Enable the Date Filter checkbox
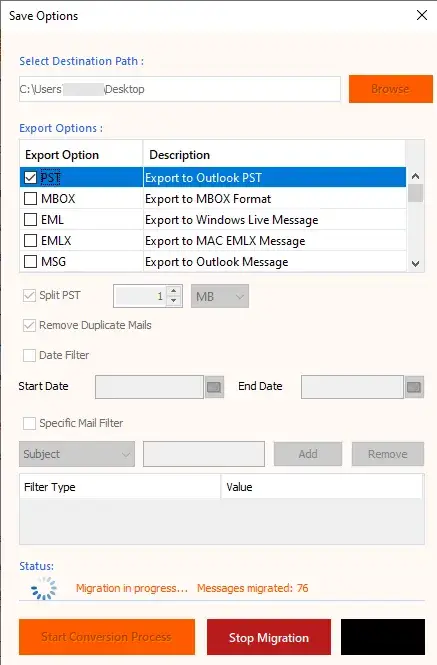This screenshot has height=665, width=437. 29,355
